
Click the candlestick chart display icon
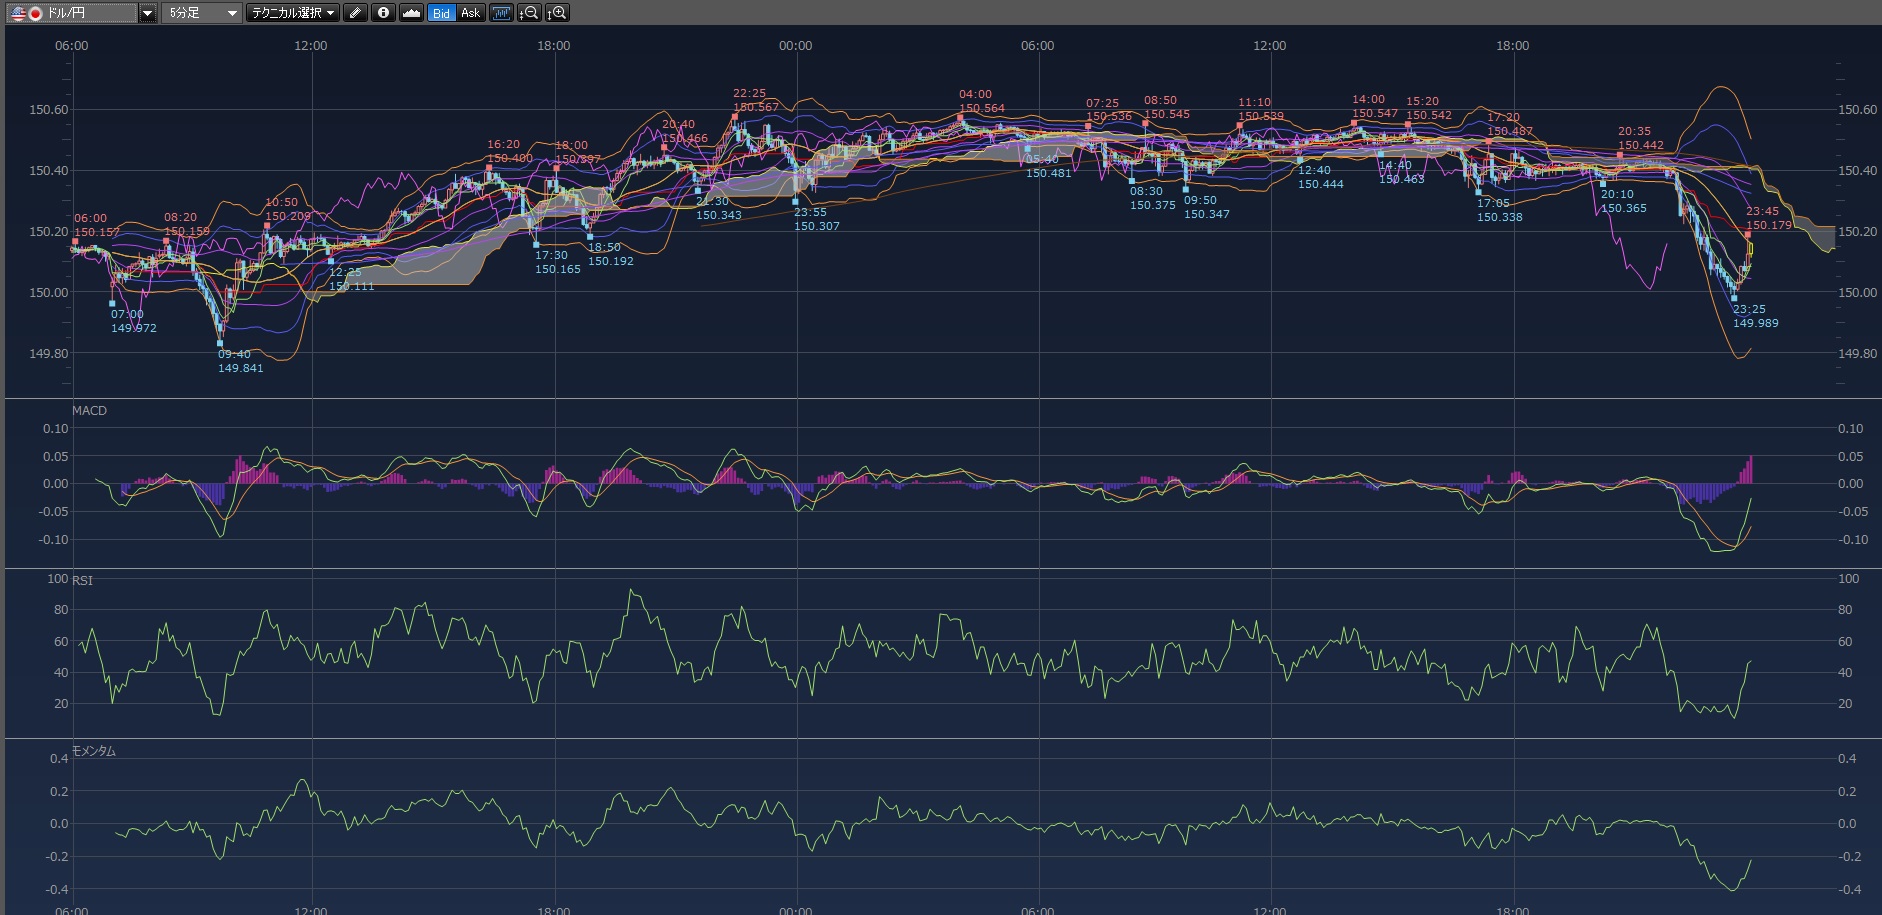click(x=501, y=13)
